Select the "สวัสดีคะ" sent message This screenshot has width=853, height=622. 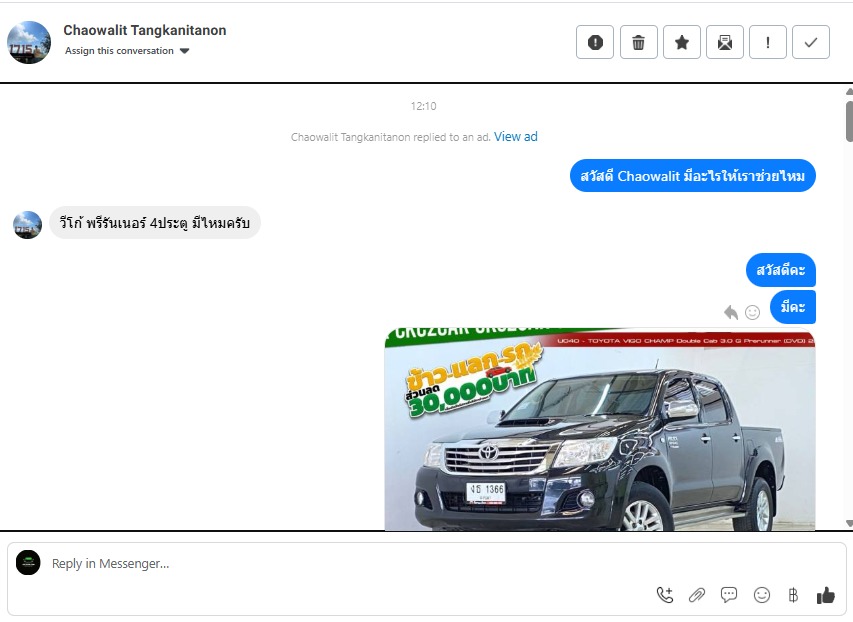click(781, 270)
